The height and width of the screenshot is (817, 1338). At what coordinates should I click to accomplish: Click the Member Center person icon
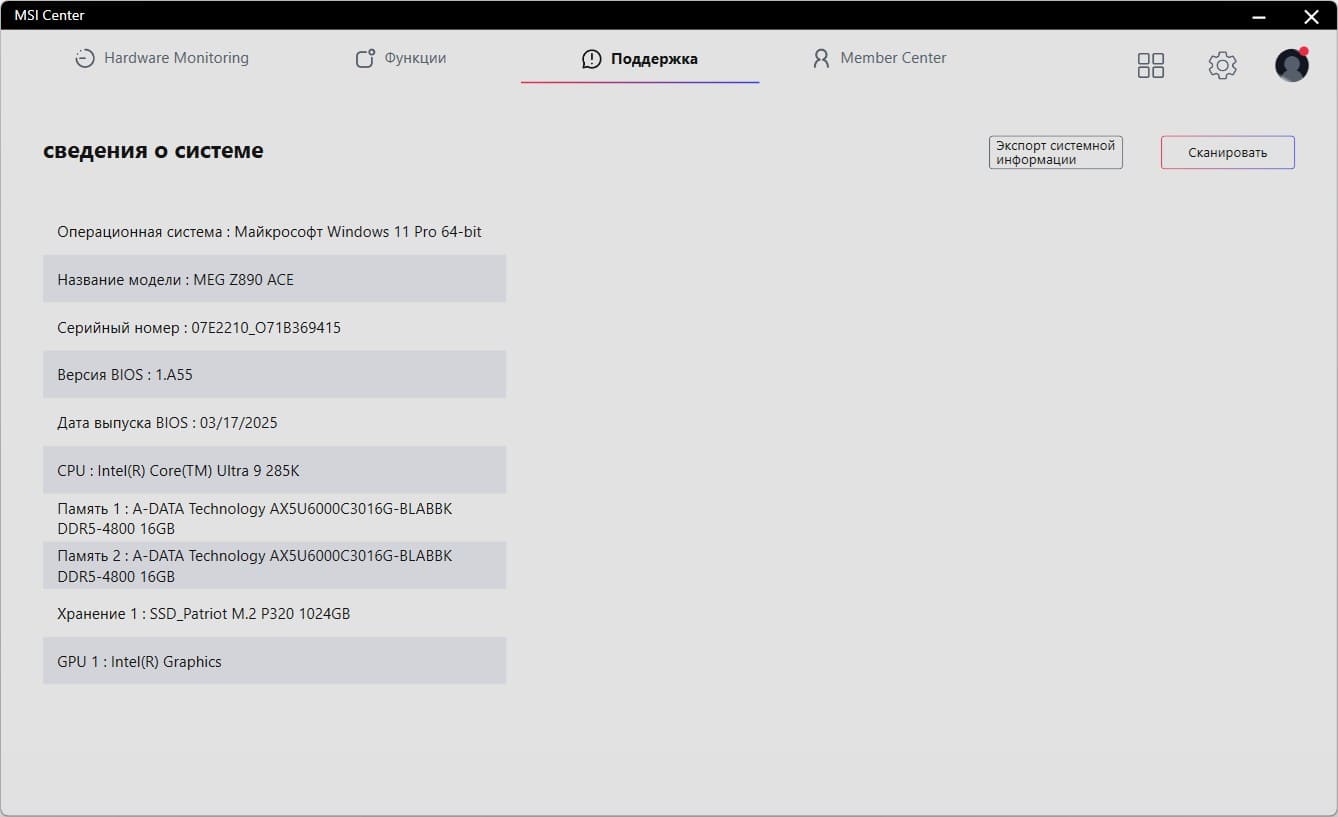(821, 58)
